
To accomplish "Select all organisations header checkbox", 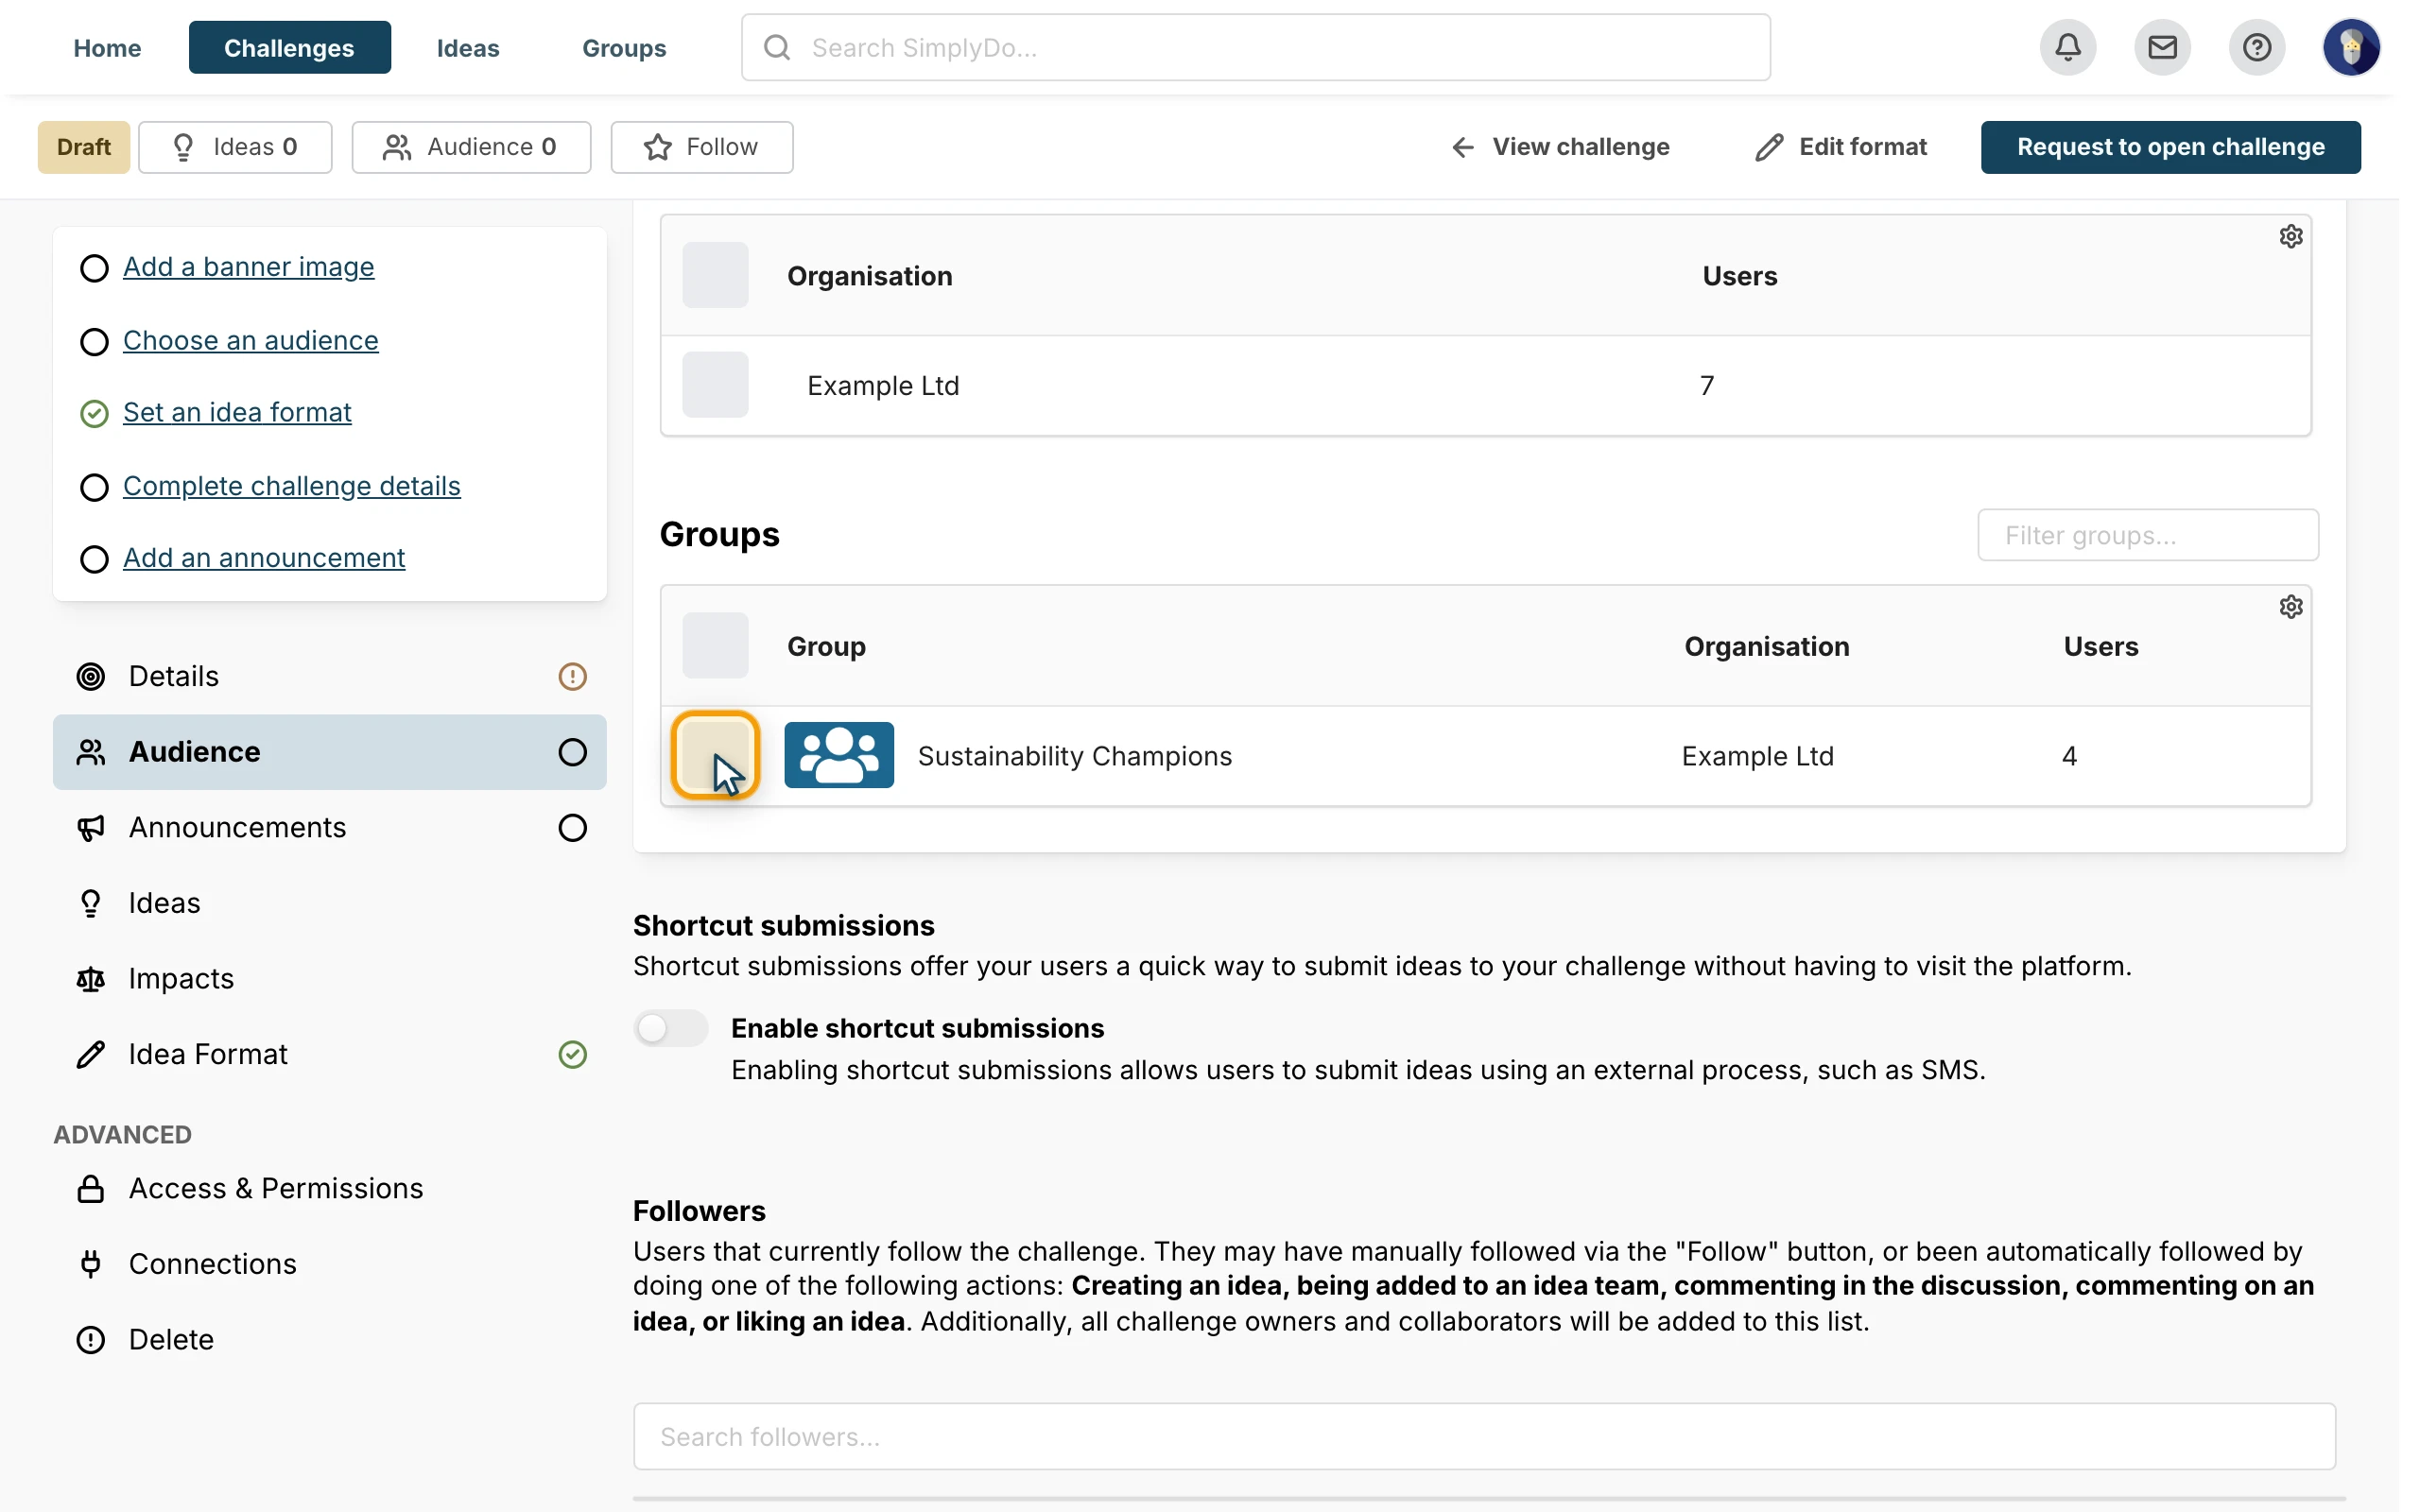I will pyautogui.click(x=715, y=275).
